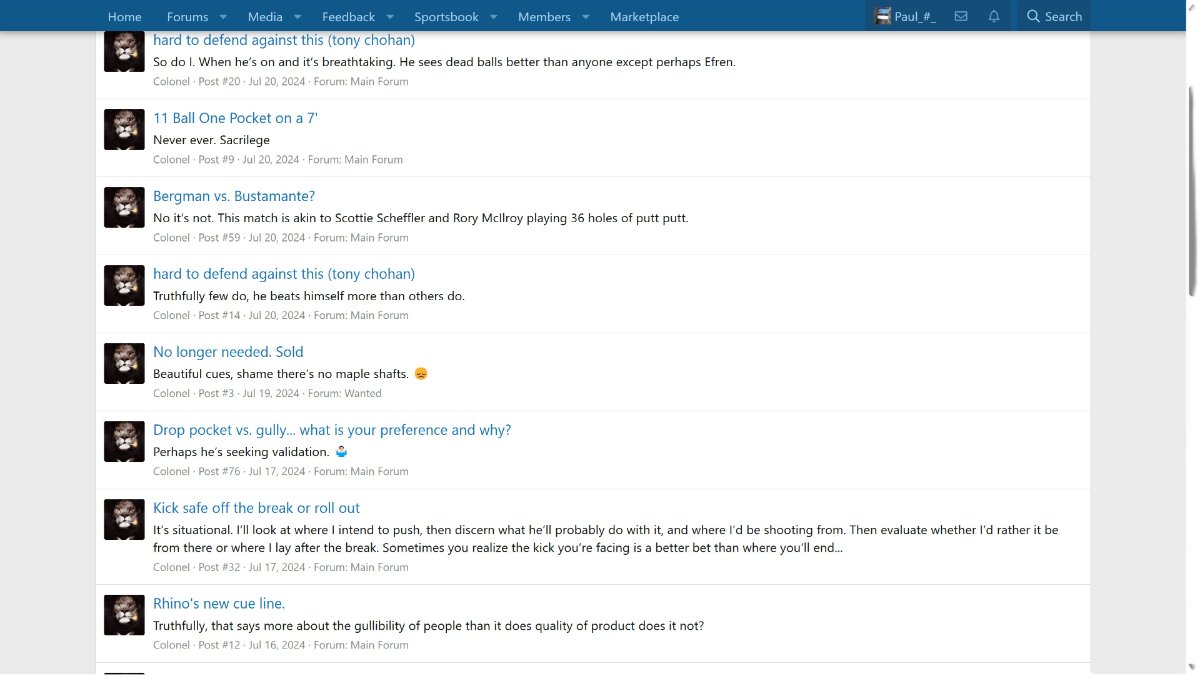Click 'Forum: Main Forum' in post #59 row
The image size is (1200, 699).
click(x=361, y=238)
